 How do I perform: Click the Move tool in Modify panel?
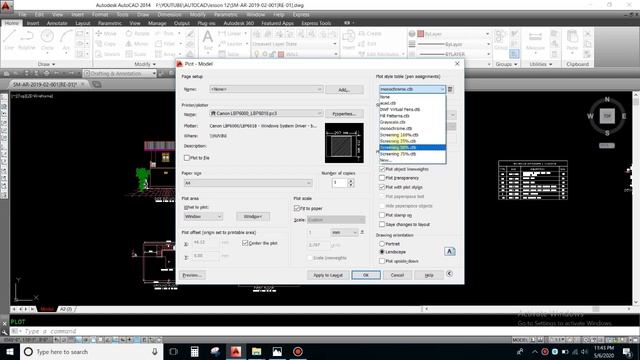coord(106,33)
